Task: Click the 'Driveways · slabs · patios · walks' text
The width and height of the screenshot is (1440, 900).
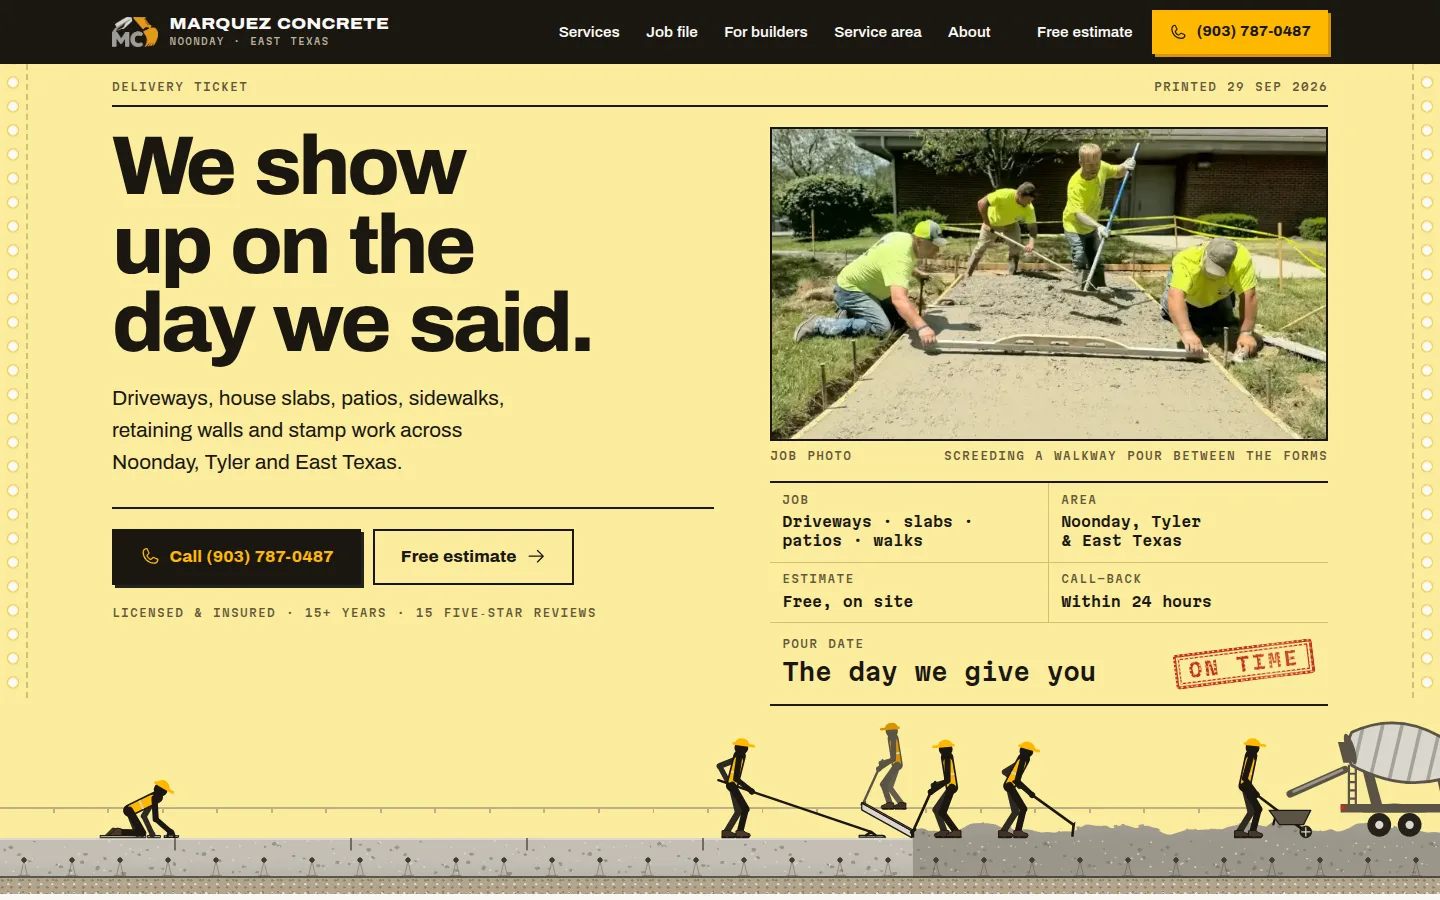Action: 877,531
